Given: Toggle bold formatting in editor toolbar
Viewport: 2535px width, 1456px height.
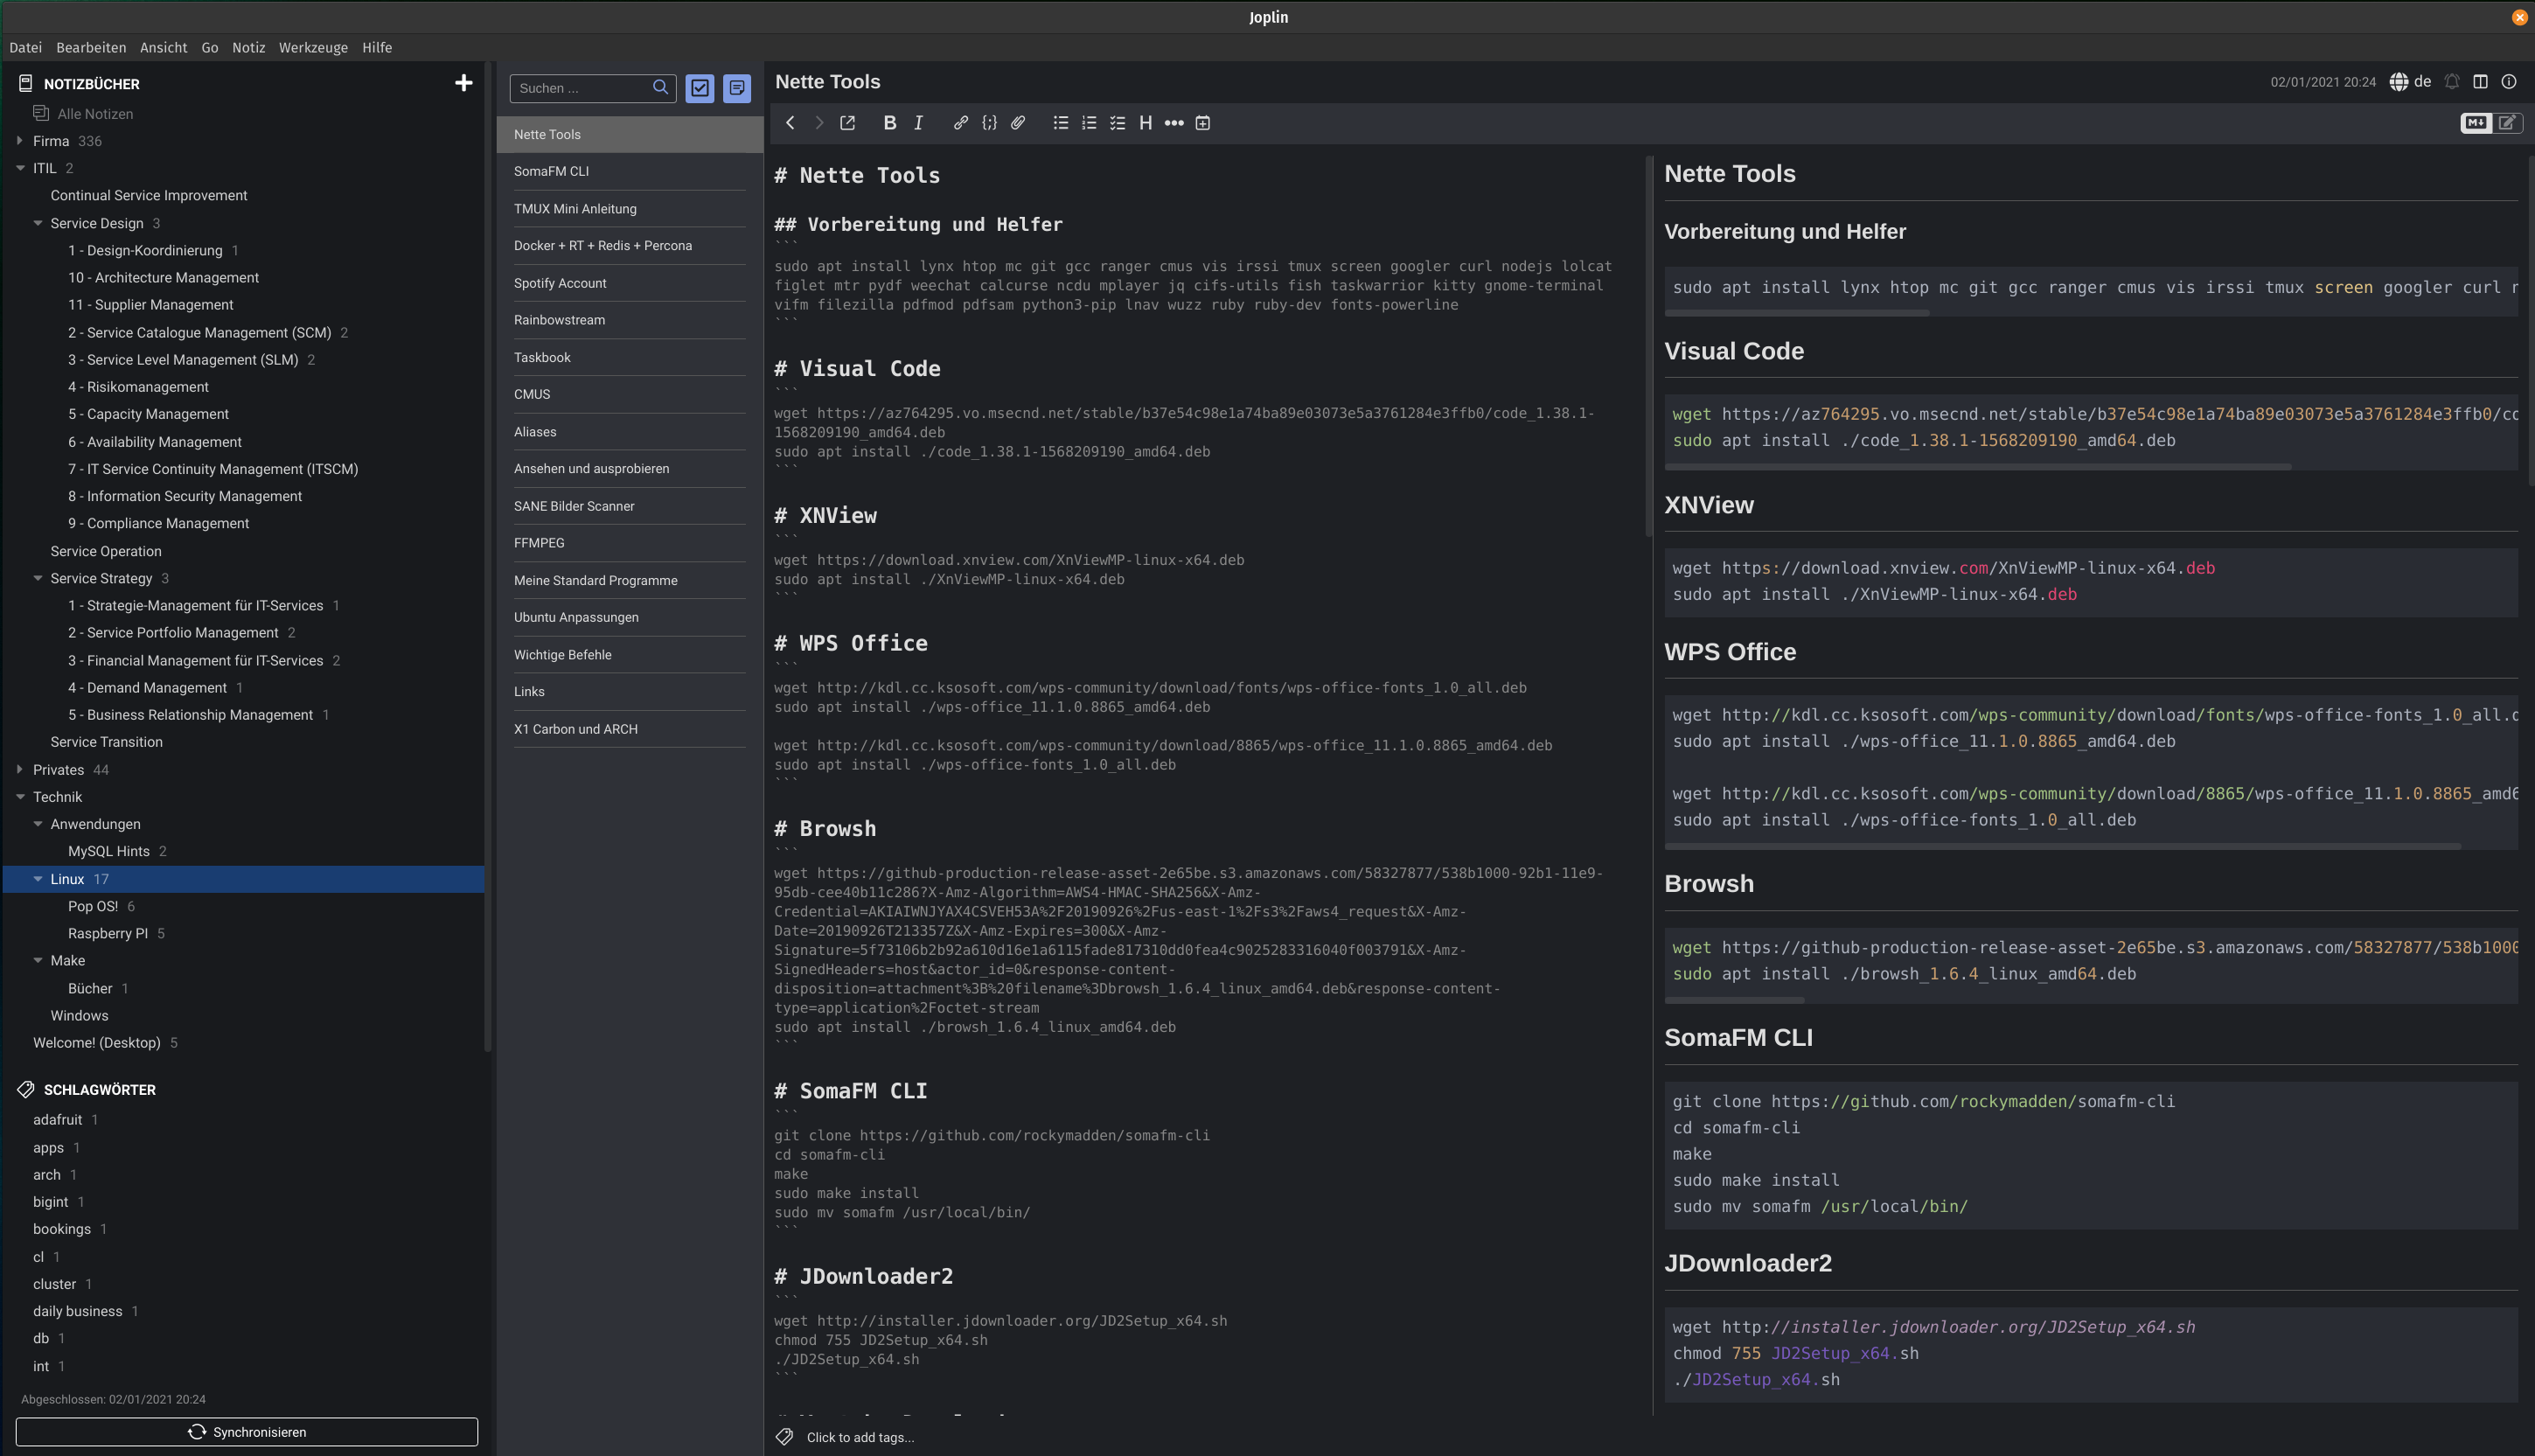Looking at the screenshot, I should pyautogui.click(x=889, y=123).
